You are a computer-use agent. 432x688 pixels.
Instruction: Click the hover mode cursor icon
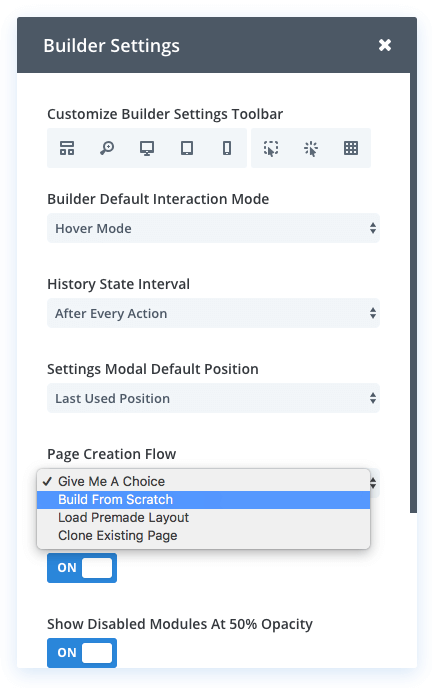click(271, 148)
